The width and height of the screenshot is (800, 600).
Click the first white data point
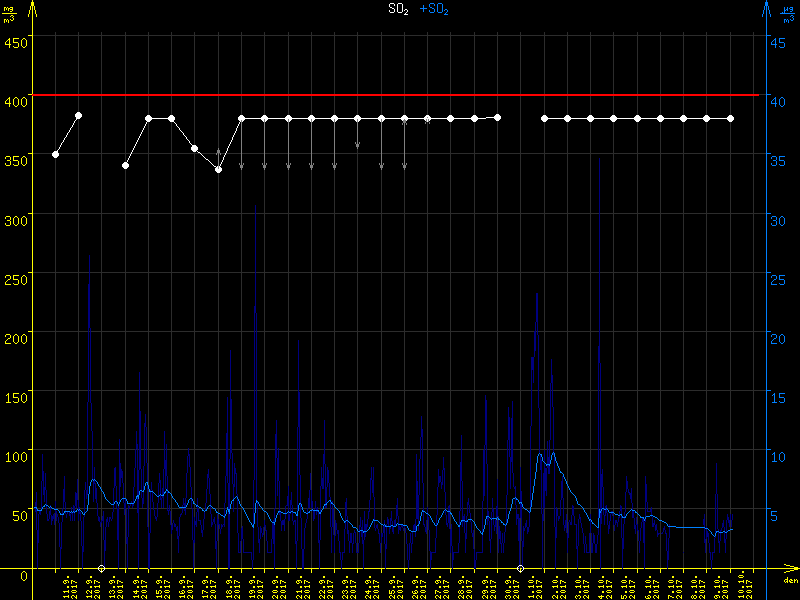click(x=56, y=154)
